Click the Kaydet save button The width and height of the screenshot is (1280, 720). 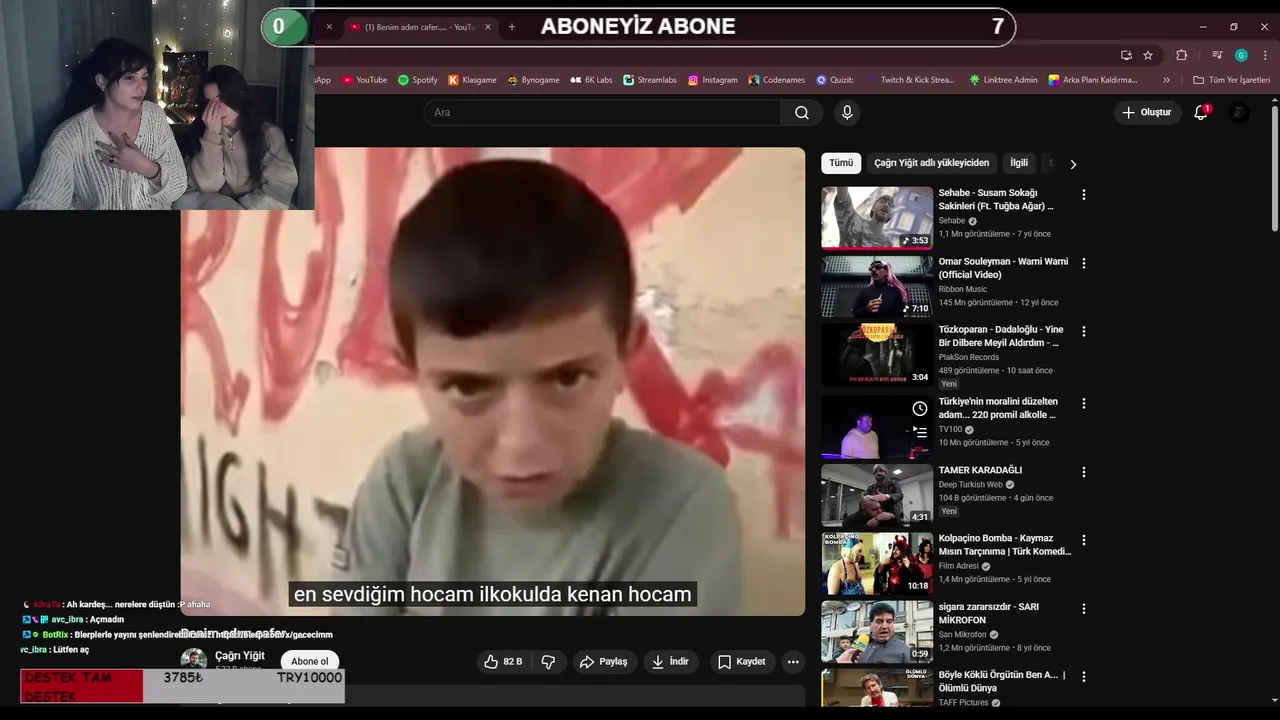(x=741, y=661)
